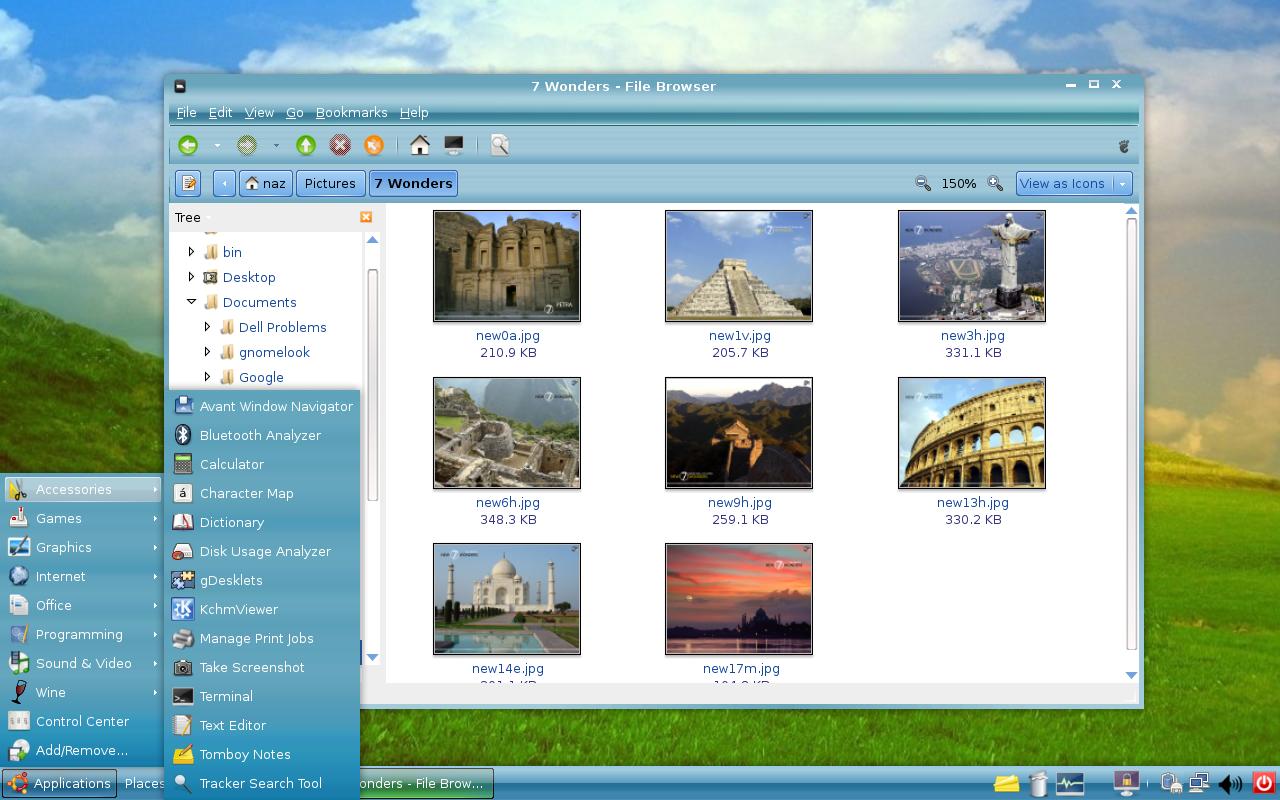
Task: Open Character Map
Action: [262, 493]
